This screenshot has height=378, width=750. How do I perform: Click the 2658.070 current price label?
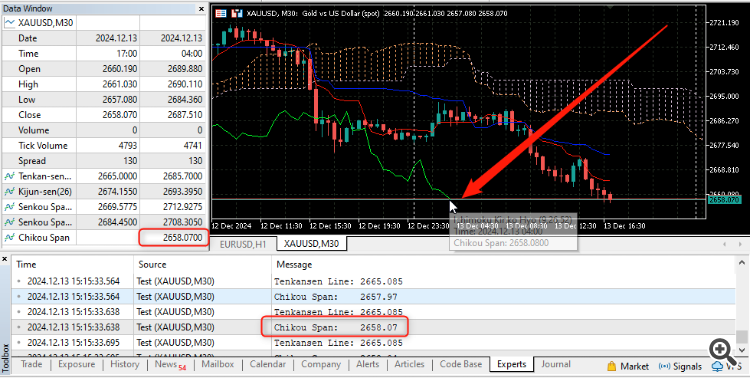[x=724, y=199]
